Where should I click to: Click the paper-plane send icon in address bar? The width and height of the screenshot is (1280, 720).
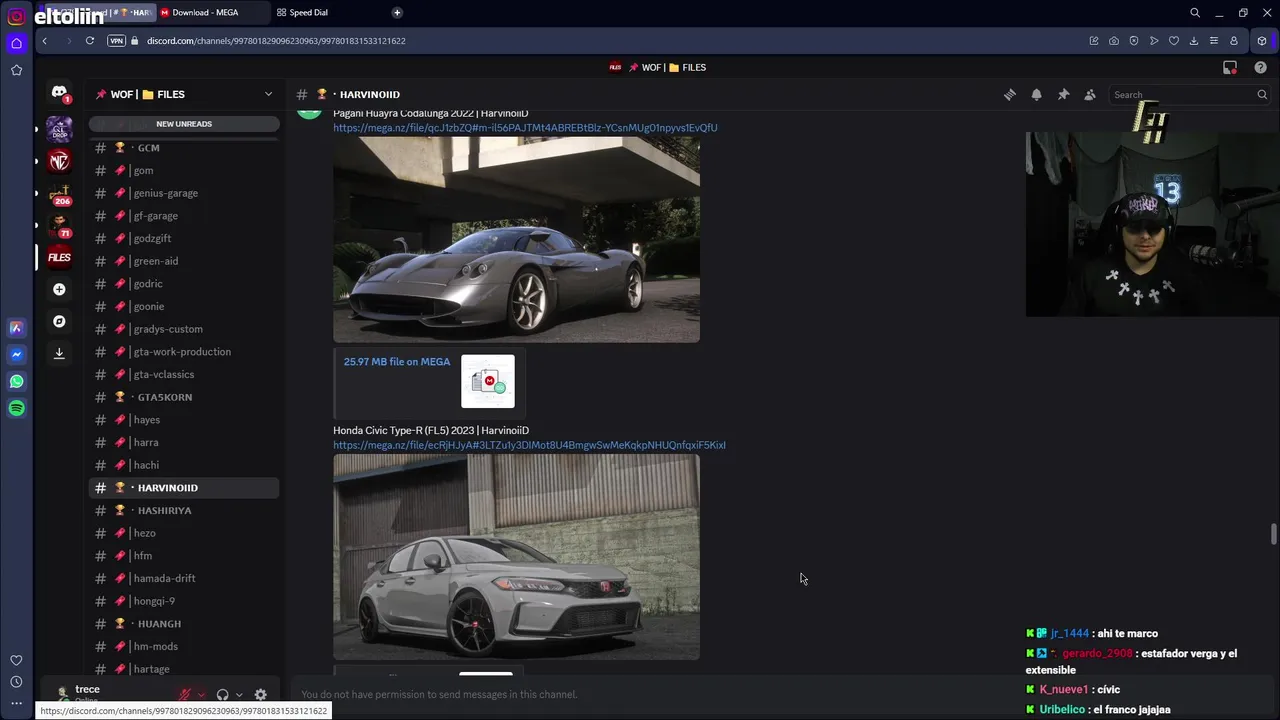click(x=1154, y=41)
